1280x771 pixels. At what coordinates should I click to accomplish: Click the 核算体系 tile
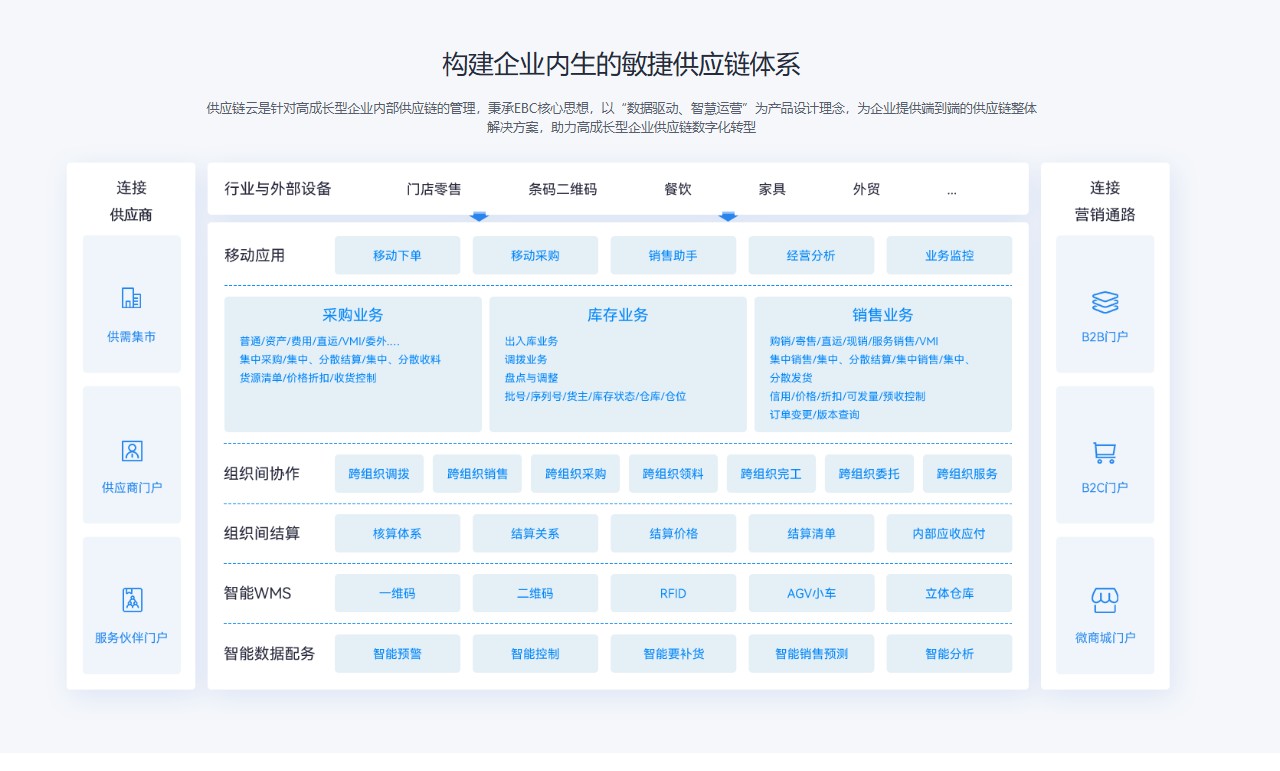(x=397, y=533)
